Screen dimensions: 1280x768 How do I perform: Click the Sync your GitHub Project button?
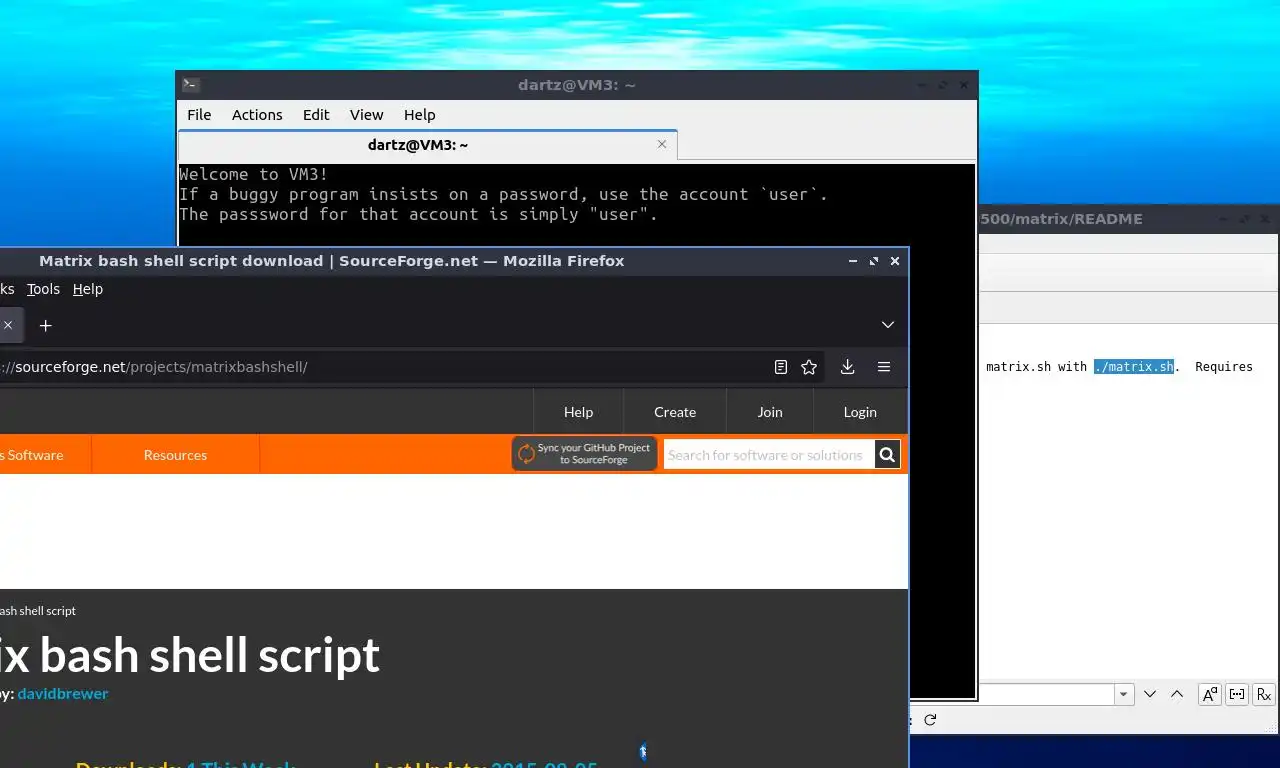(584, 454)
